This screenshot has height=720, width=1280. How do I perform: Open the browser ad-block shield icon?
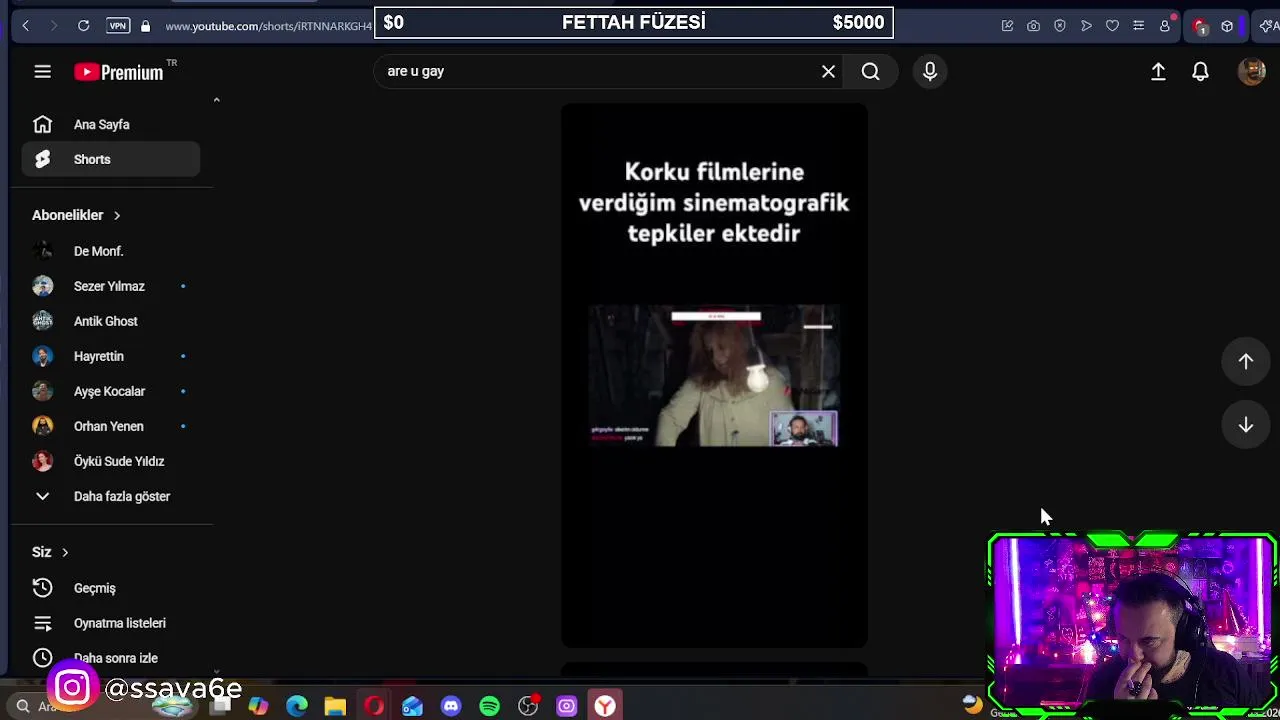[1060, 25]
